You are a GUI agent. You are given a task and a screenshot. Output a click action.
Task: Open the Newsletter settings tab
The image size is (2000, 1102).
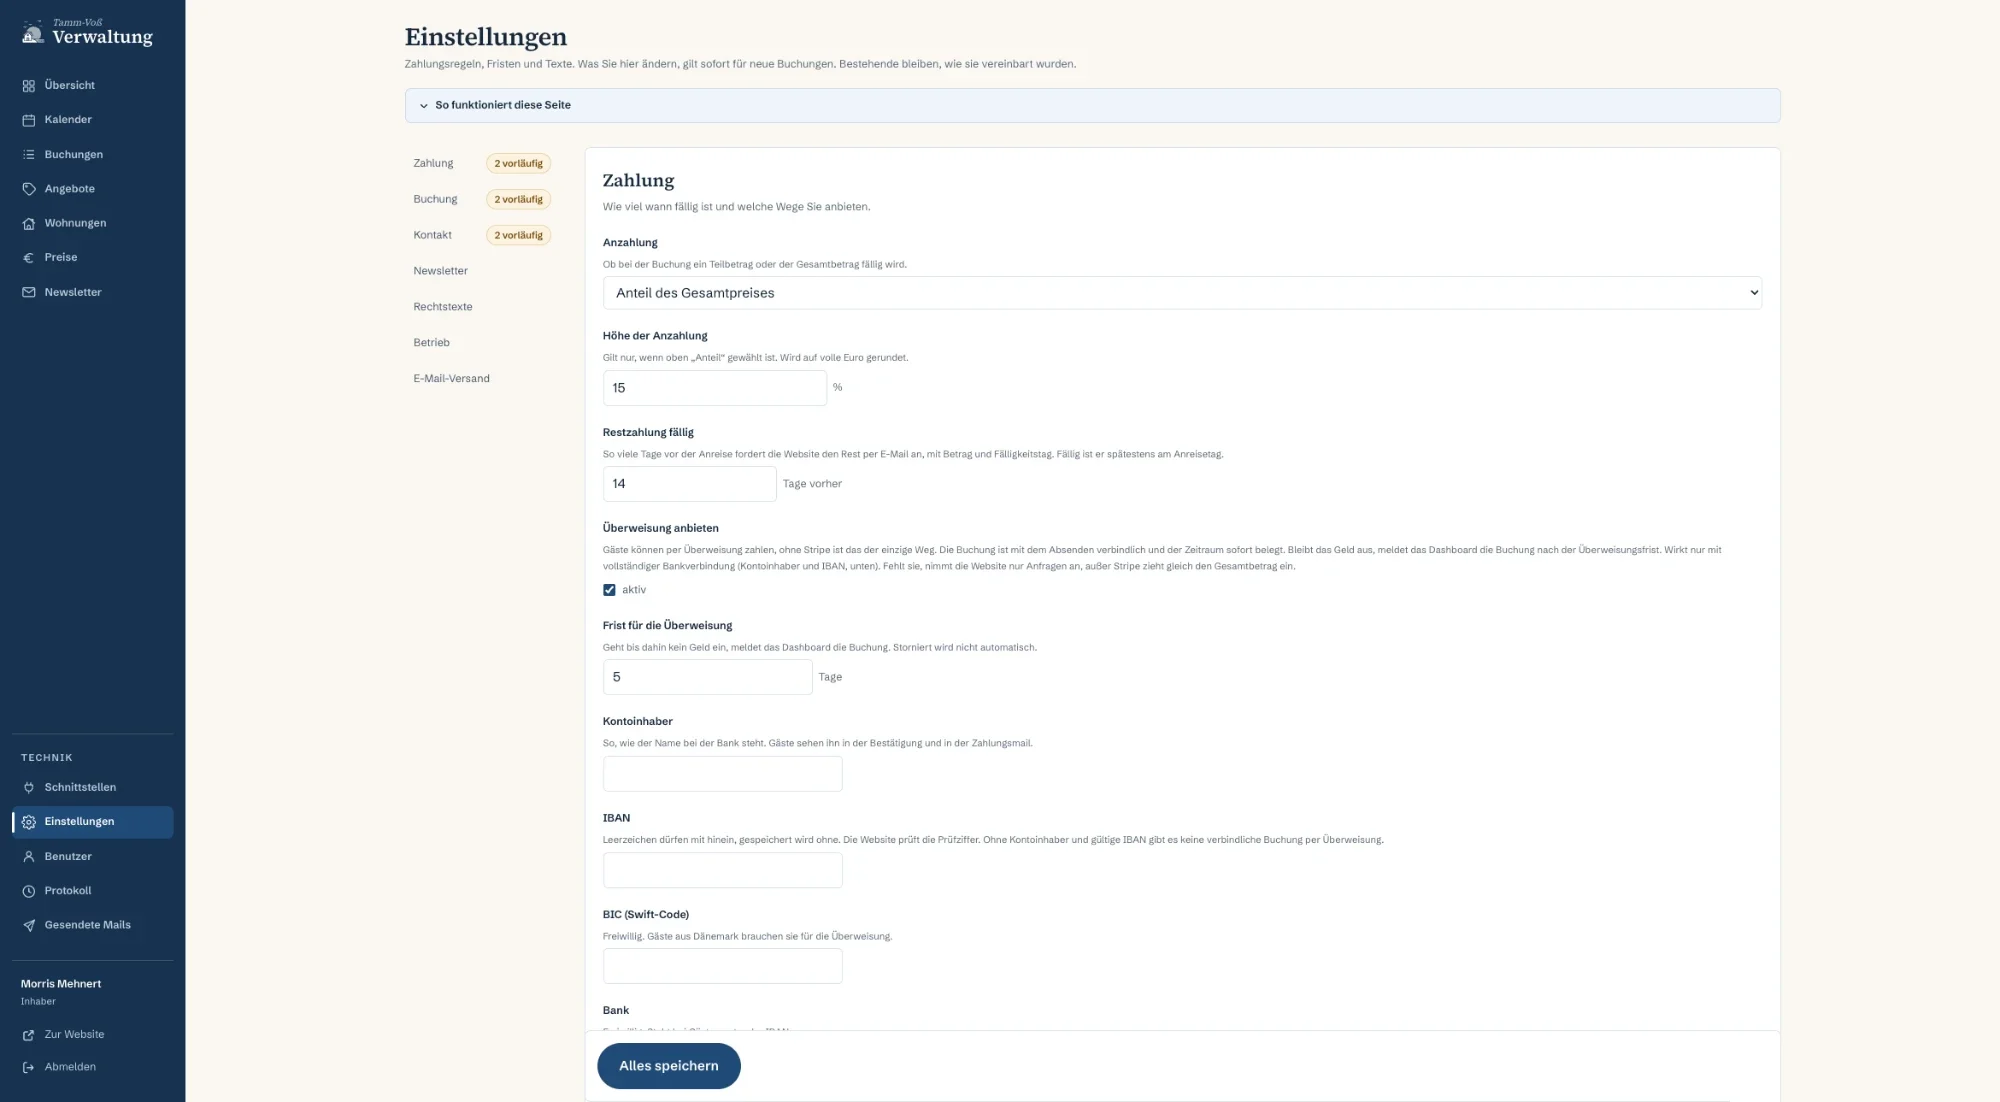[x=440, y=271]
